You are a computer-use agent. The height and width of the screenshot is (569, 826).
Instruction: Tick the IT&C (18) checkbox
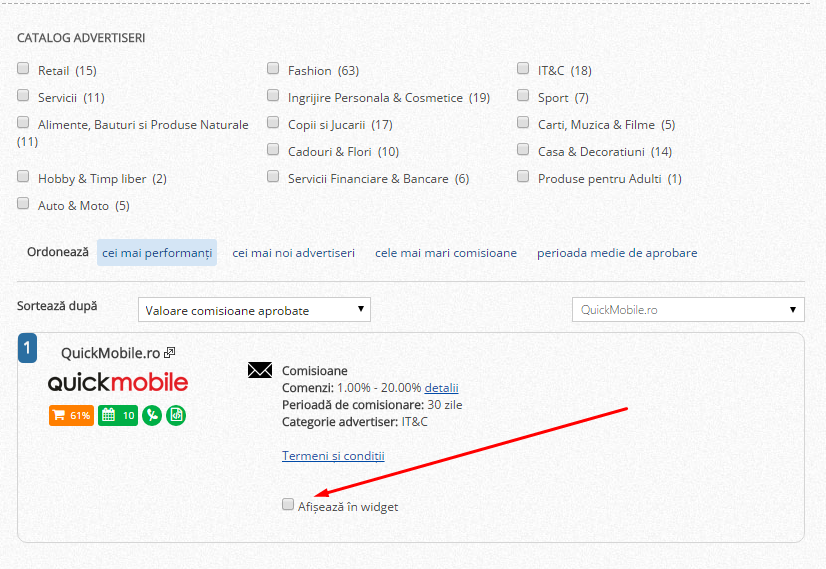(523, 68)
